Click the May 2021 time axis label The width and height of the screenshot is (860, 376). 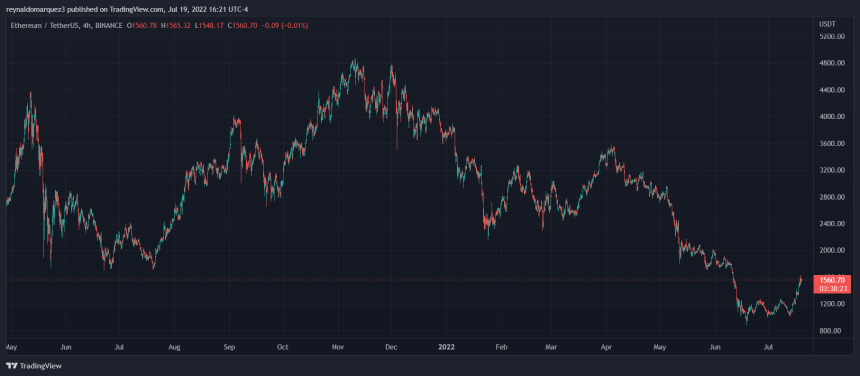pos(11,347)
